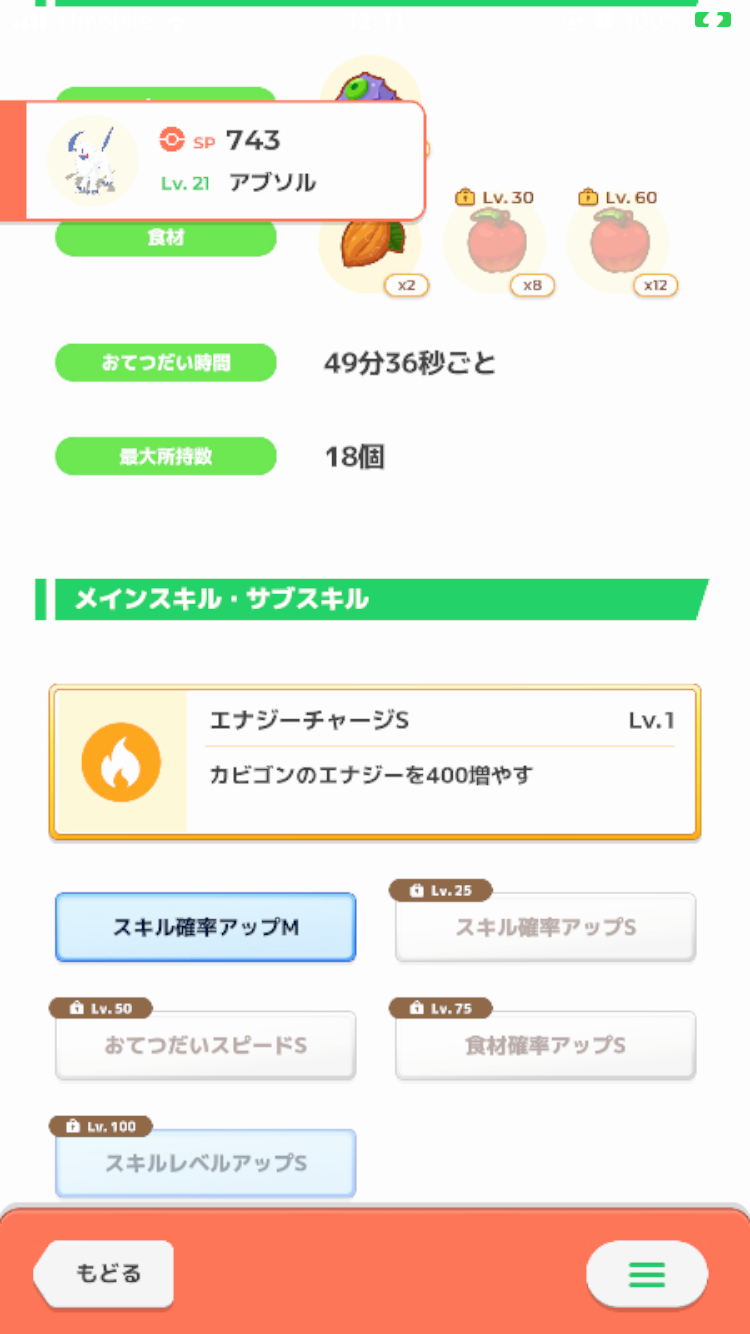Select the locked 食材確率アップS subskill
The image size is (750, 1334).
[x=545, y=1046]
